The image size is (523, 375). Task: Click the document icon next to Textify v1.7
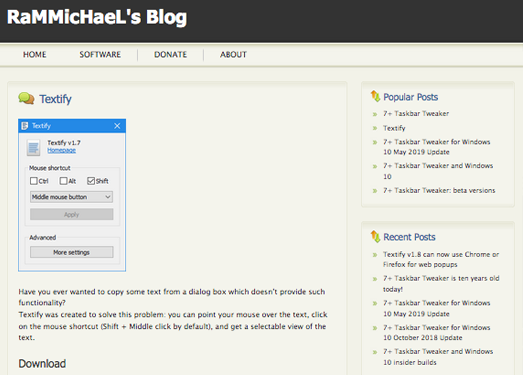tap(33, 148)
